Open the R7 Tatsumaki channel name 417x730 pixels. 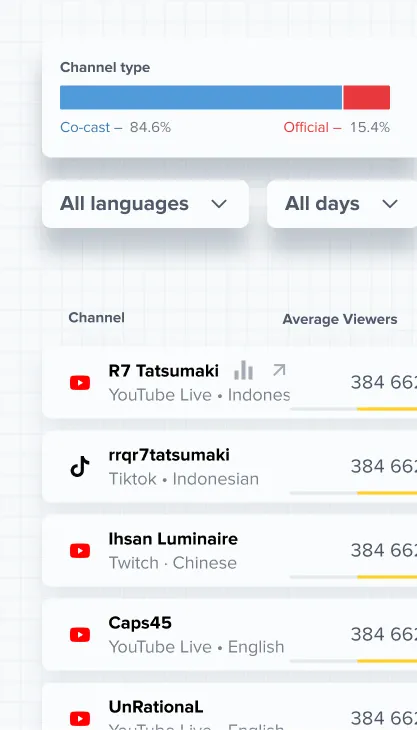click(163, 371)
